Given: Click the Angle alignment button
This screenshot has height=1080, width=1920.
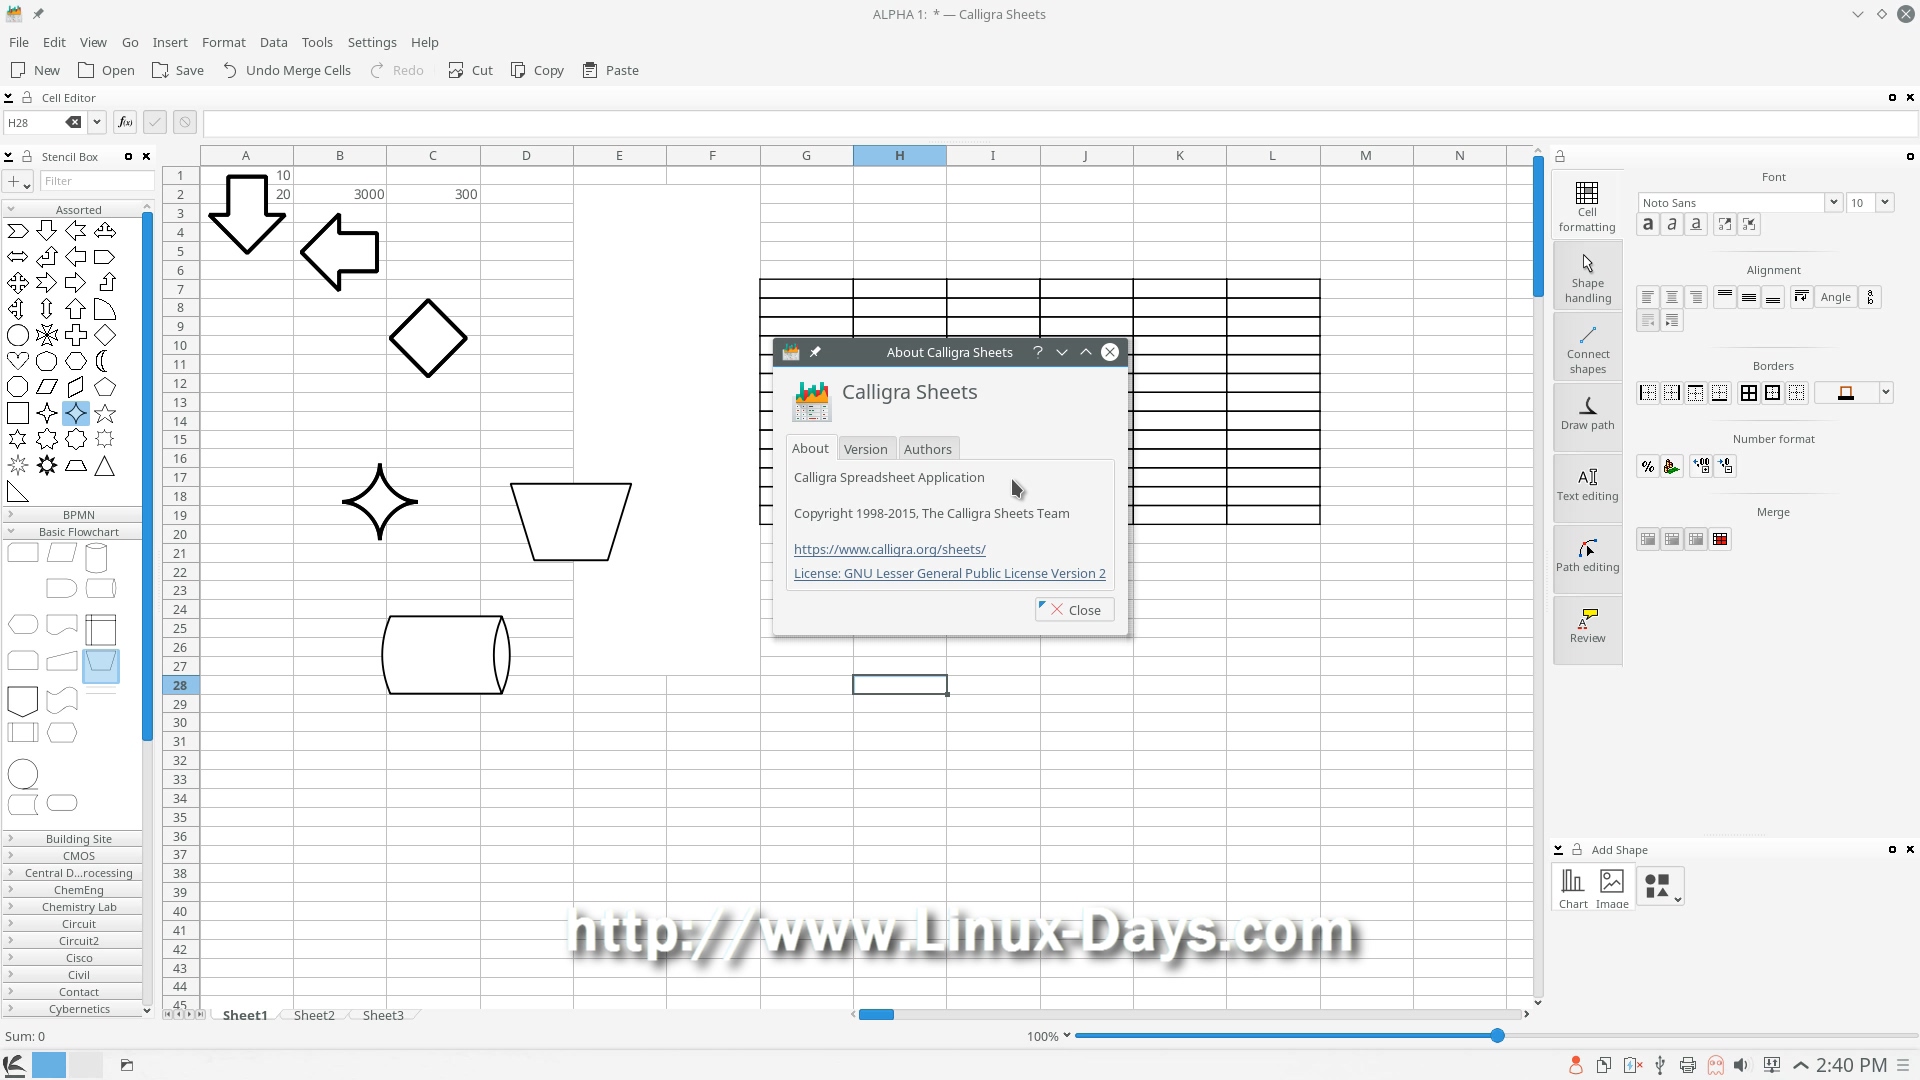Looking at the screenshot, I should [1835, 297].
